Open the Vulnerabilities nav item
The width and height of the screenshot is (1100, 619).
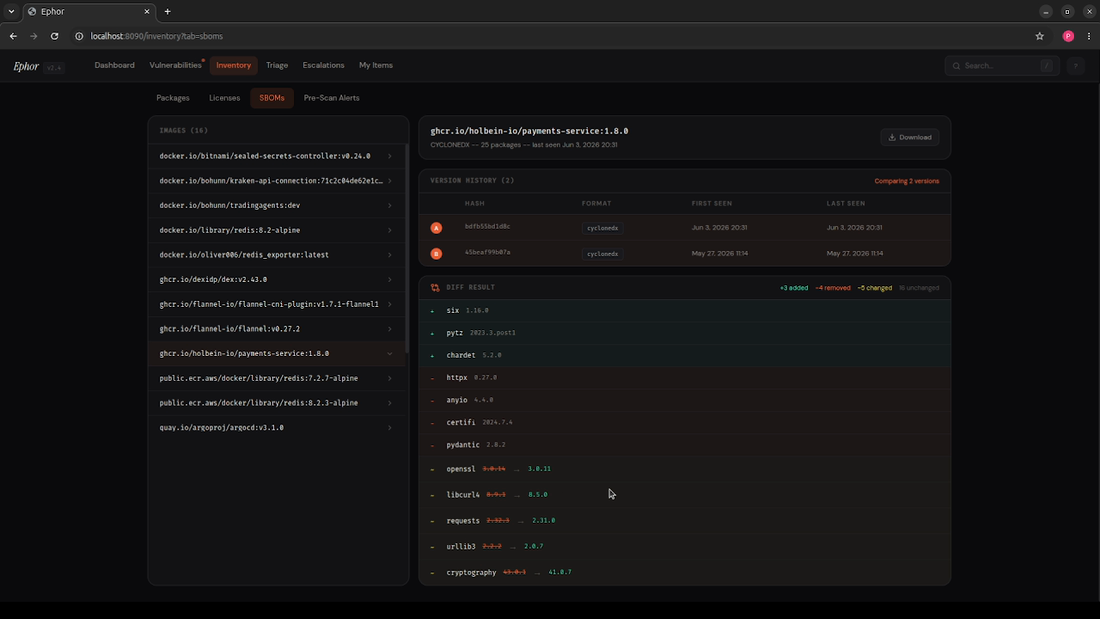tap(175, 65)
